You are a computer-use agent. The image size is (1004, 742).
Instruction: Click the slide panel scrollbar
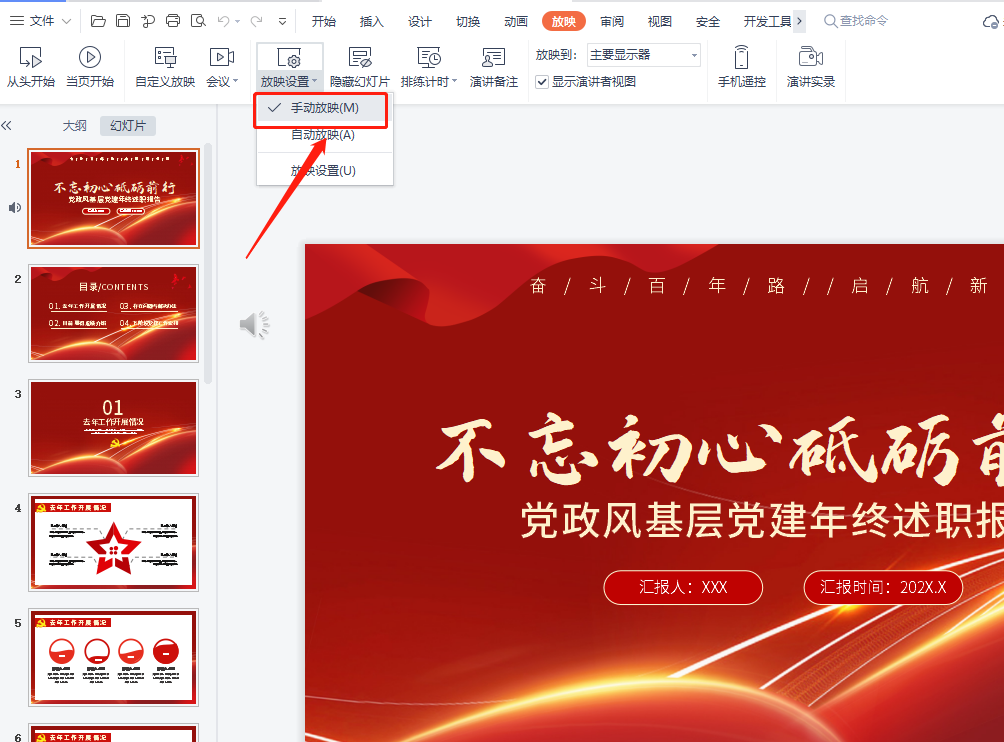[208, 263]
